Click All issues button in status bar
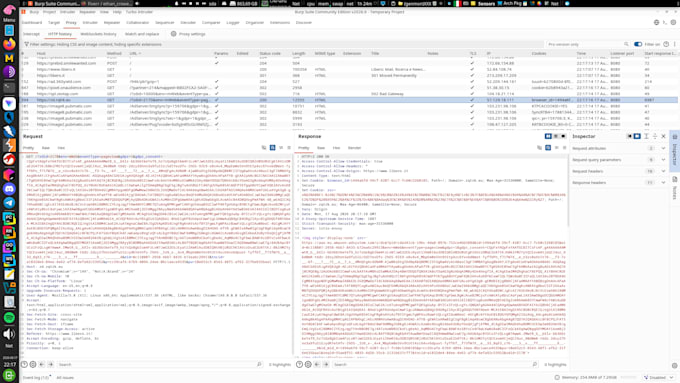This screenshot has width=680, height=383. (x=65, y=377)
